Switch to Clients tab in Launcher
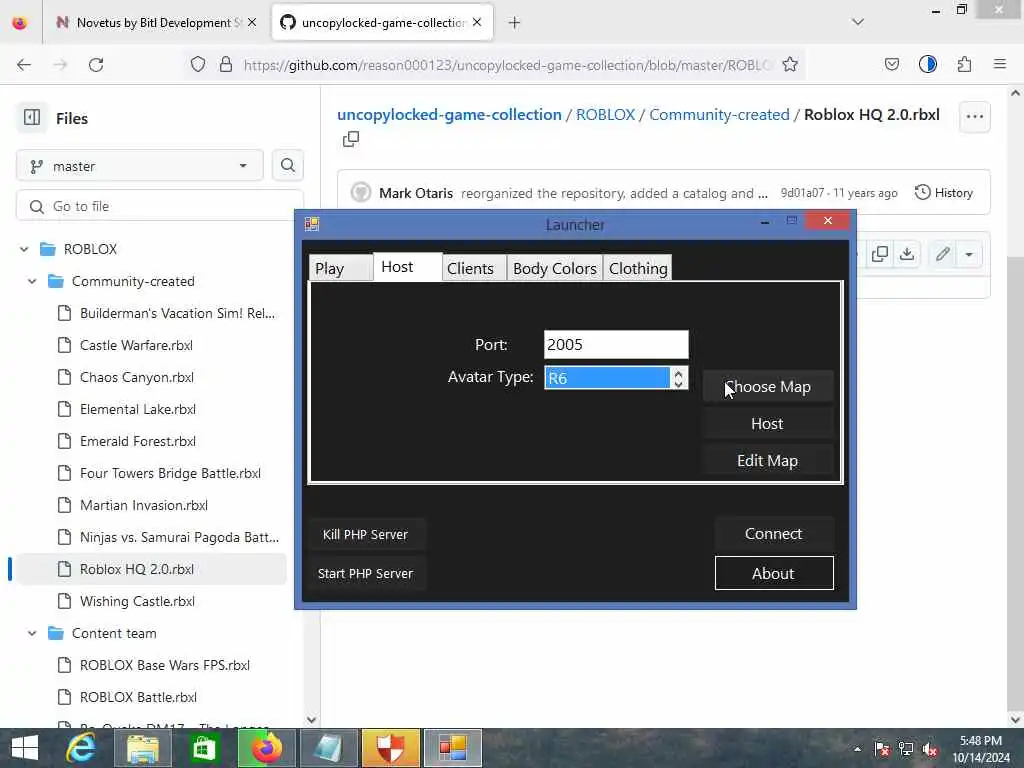This screenshot has height=768, width=1024. tap(473, 268)
